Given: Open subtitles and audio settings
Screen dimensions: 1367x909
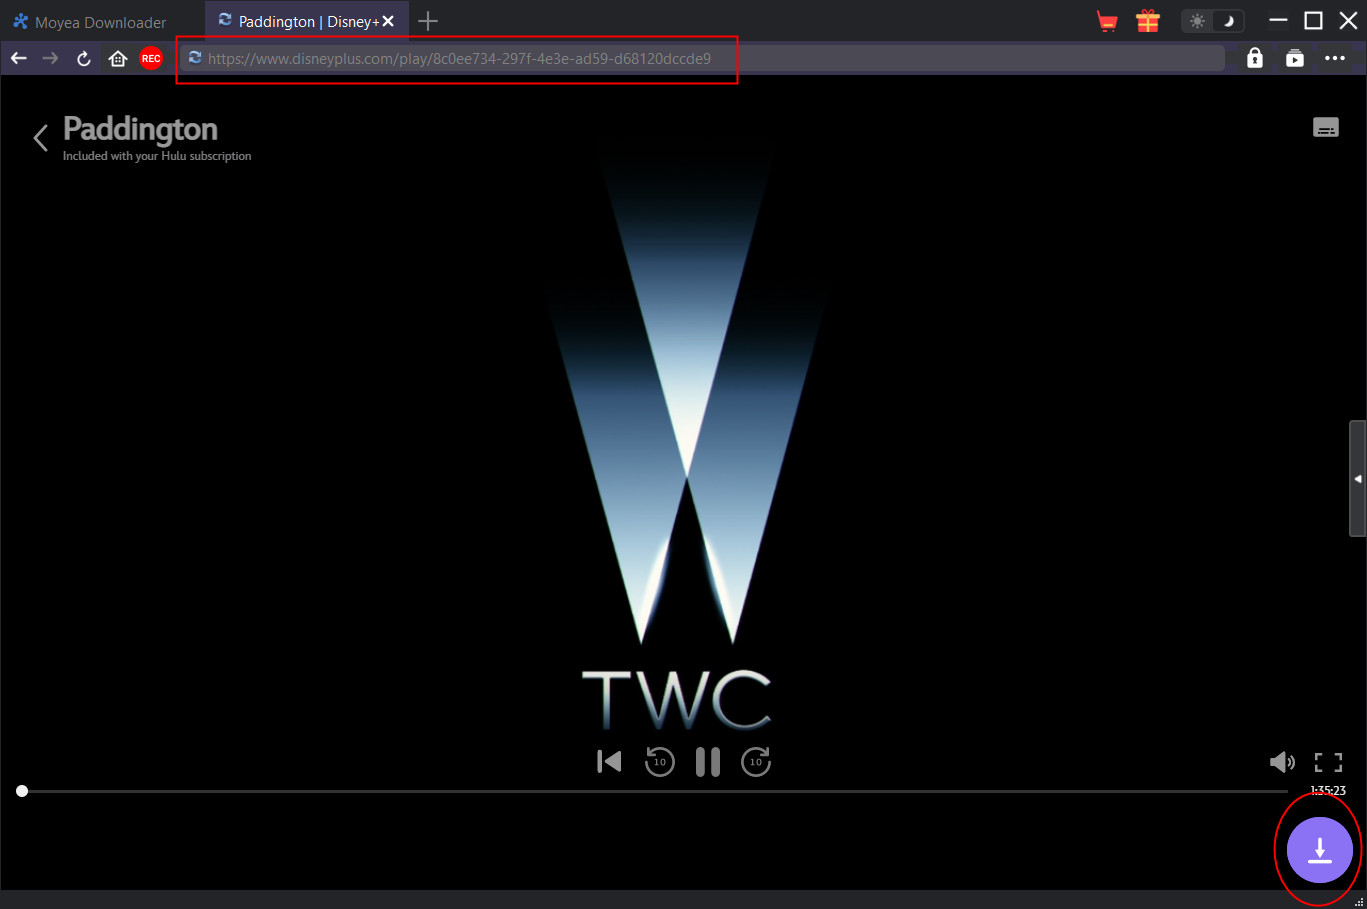Looking at the screenshot, I should coord(1325,128).
